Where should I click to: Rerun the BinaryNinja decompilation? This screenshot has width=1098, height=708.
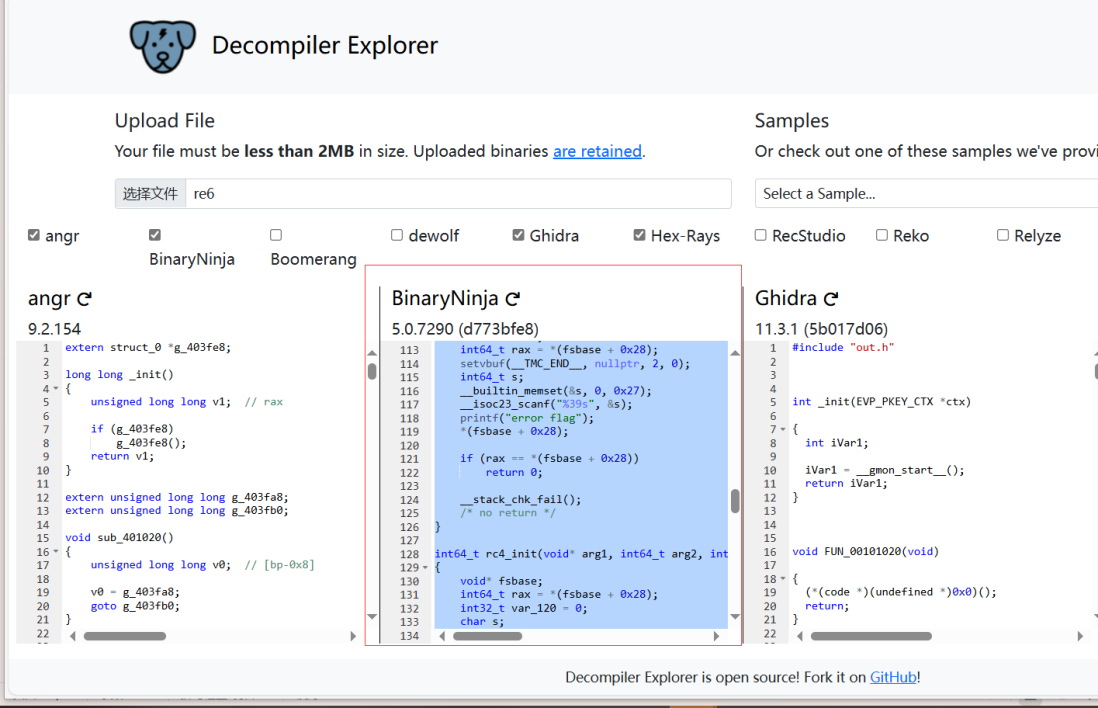point(513,299)
